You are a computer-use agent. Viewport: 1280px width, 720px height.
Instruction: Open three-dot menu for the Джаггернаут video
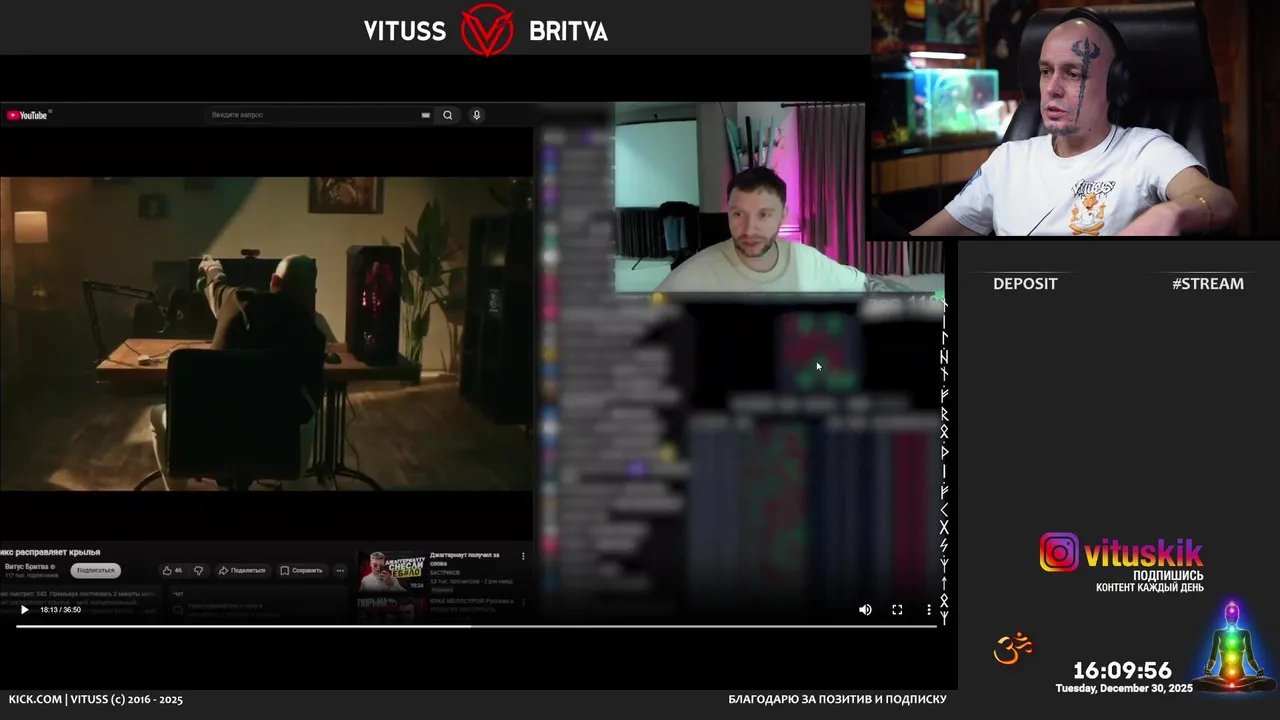[x=523, y=556]
